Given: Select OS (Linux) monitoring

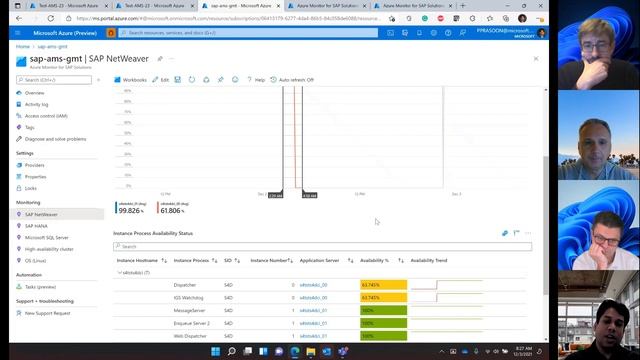Looking at the screenshot, I should pyautogui.click(x=35, y=260).
